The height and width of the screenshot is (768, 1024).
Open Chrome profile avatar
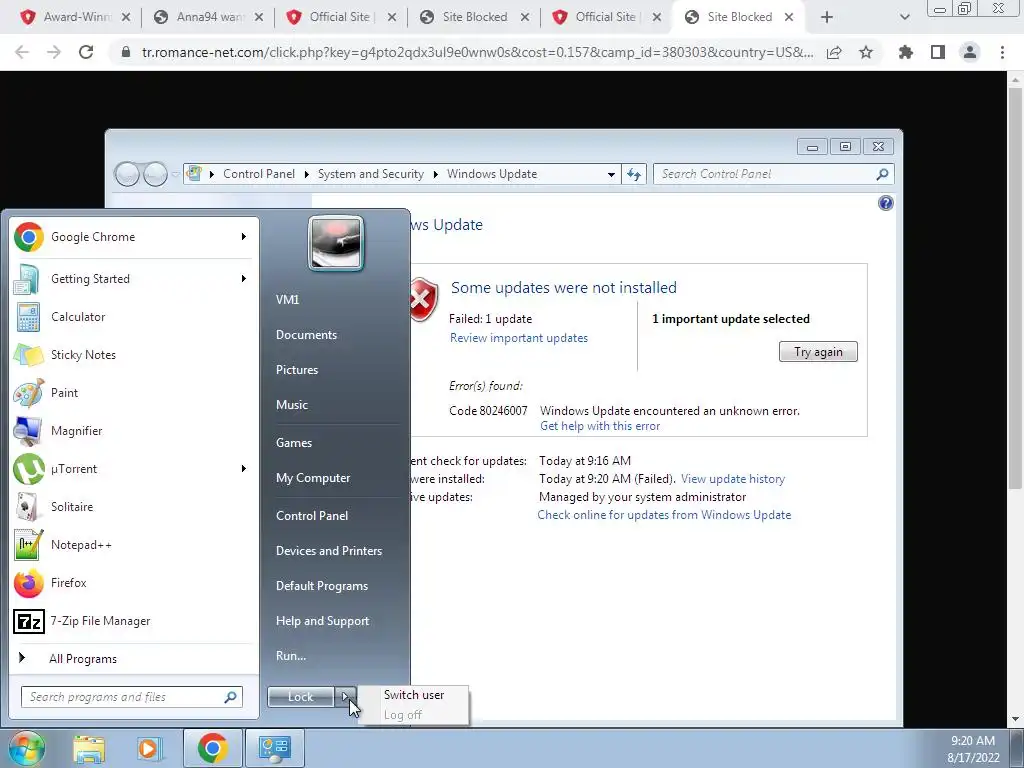970,52
